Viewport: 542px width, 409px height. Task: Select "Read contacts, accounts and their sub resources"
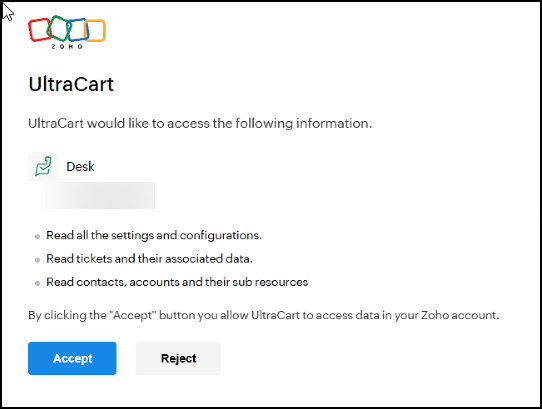point(177,282)
